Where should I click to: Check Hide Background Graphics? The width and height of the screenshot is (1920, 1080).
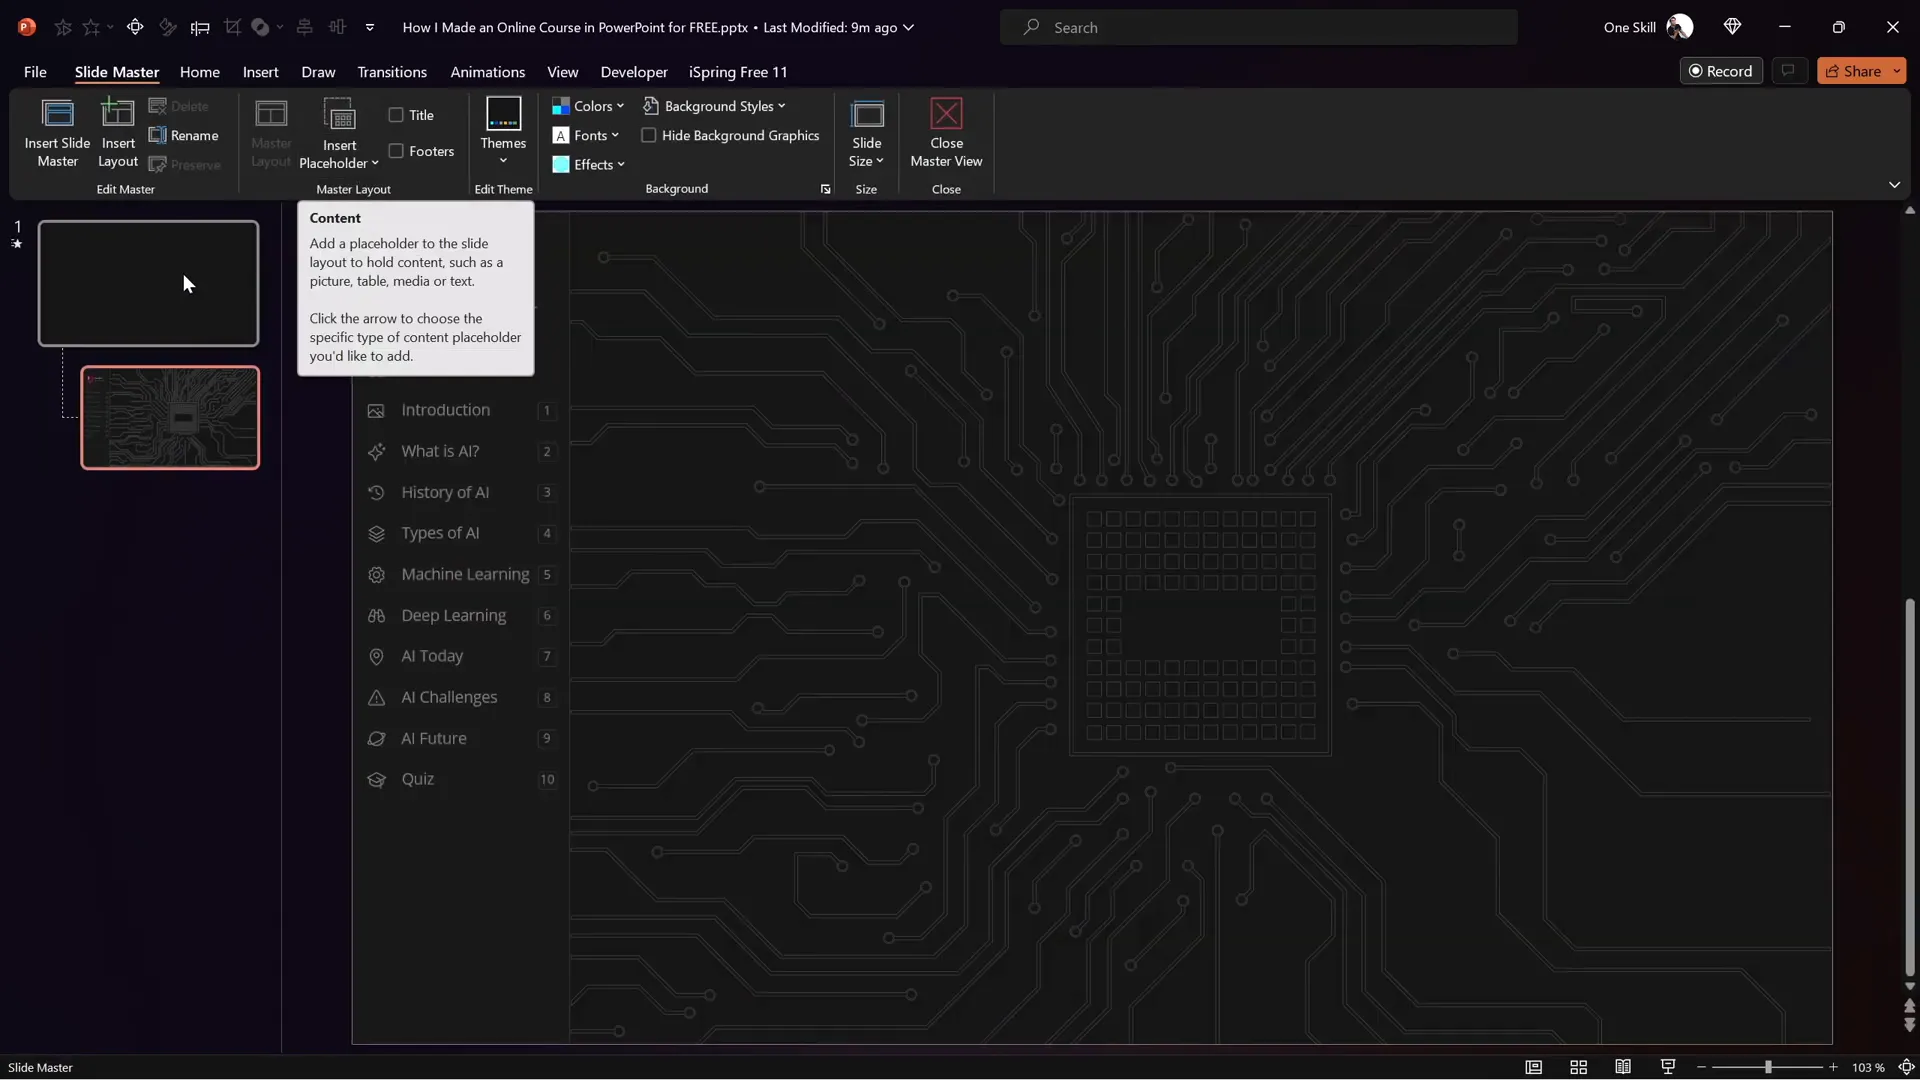point(649,135)
